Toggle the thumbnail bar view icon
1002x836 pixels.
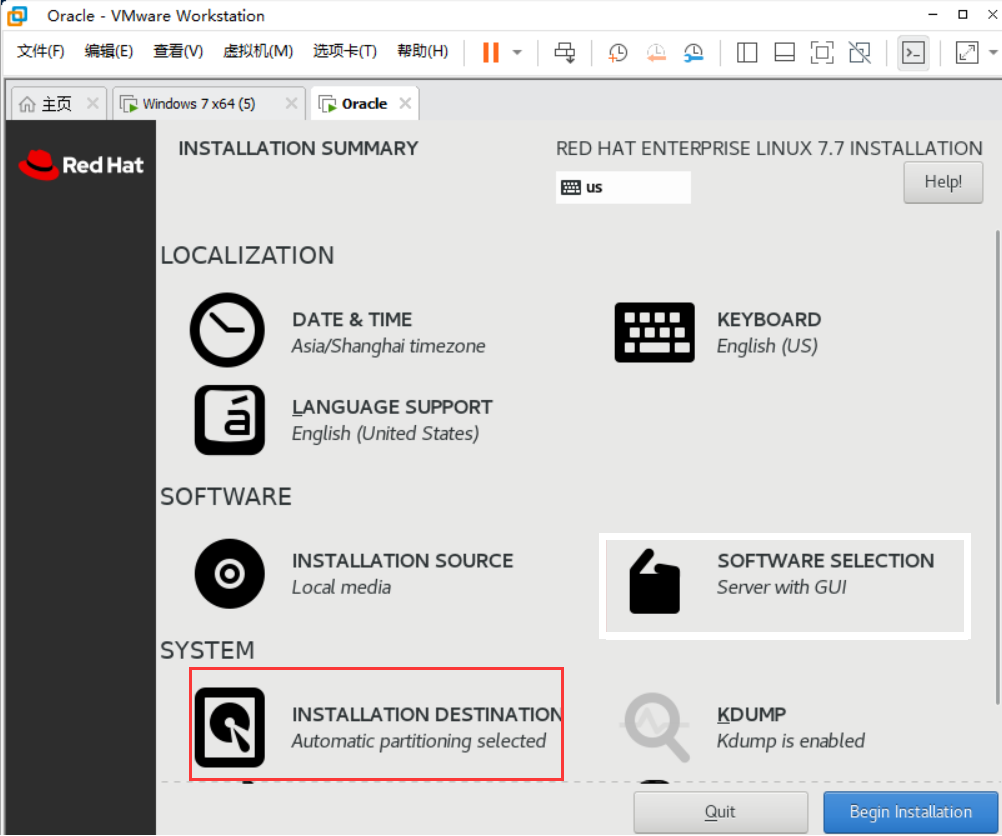784,52
